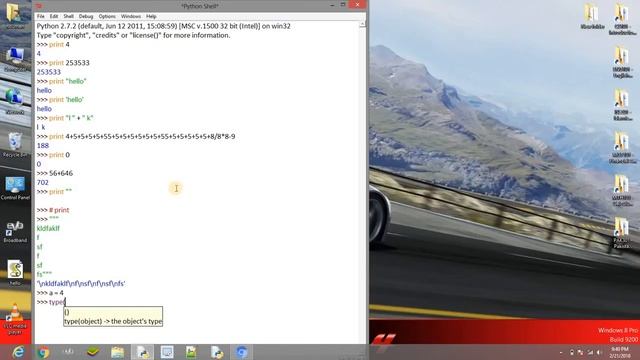This screenshot has height=360, width=640.
Task: Click the type(object) calltip tooltip
Action: pos(113,316)
